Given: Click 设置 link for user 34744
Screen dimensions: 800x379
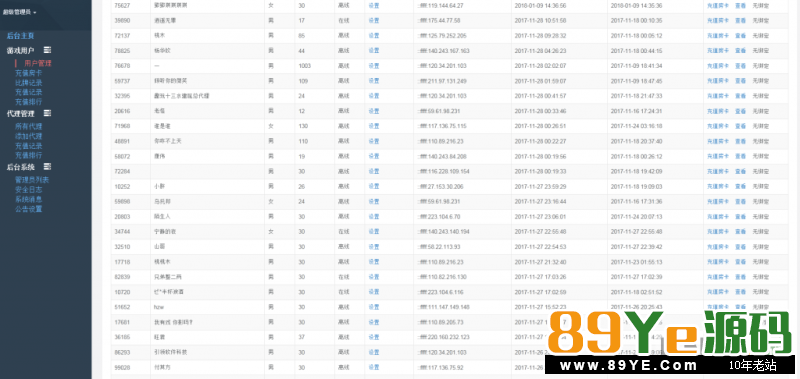Looking at the screenshot, I should tap(374, 232).
